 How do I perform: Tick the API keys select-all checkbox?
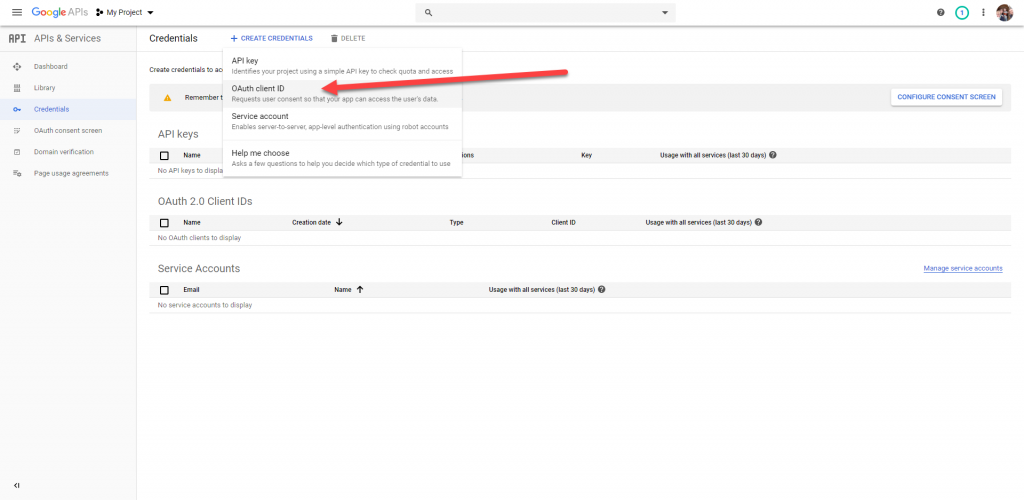pyautogui.click(x=164, y=155)
